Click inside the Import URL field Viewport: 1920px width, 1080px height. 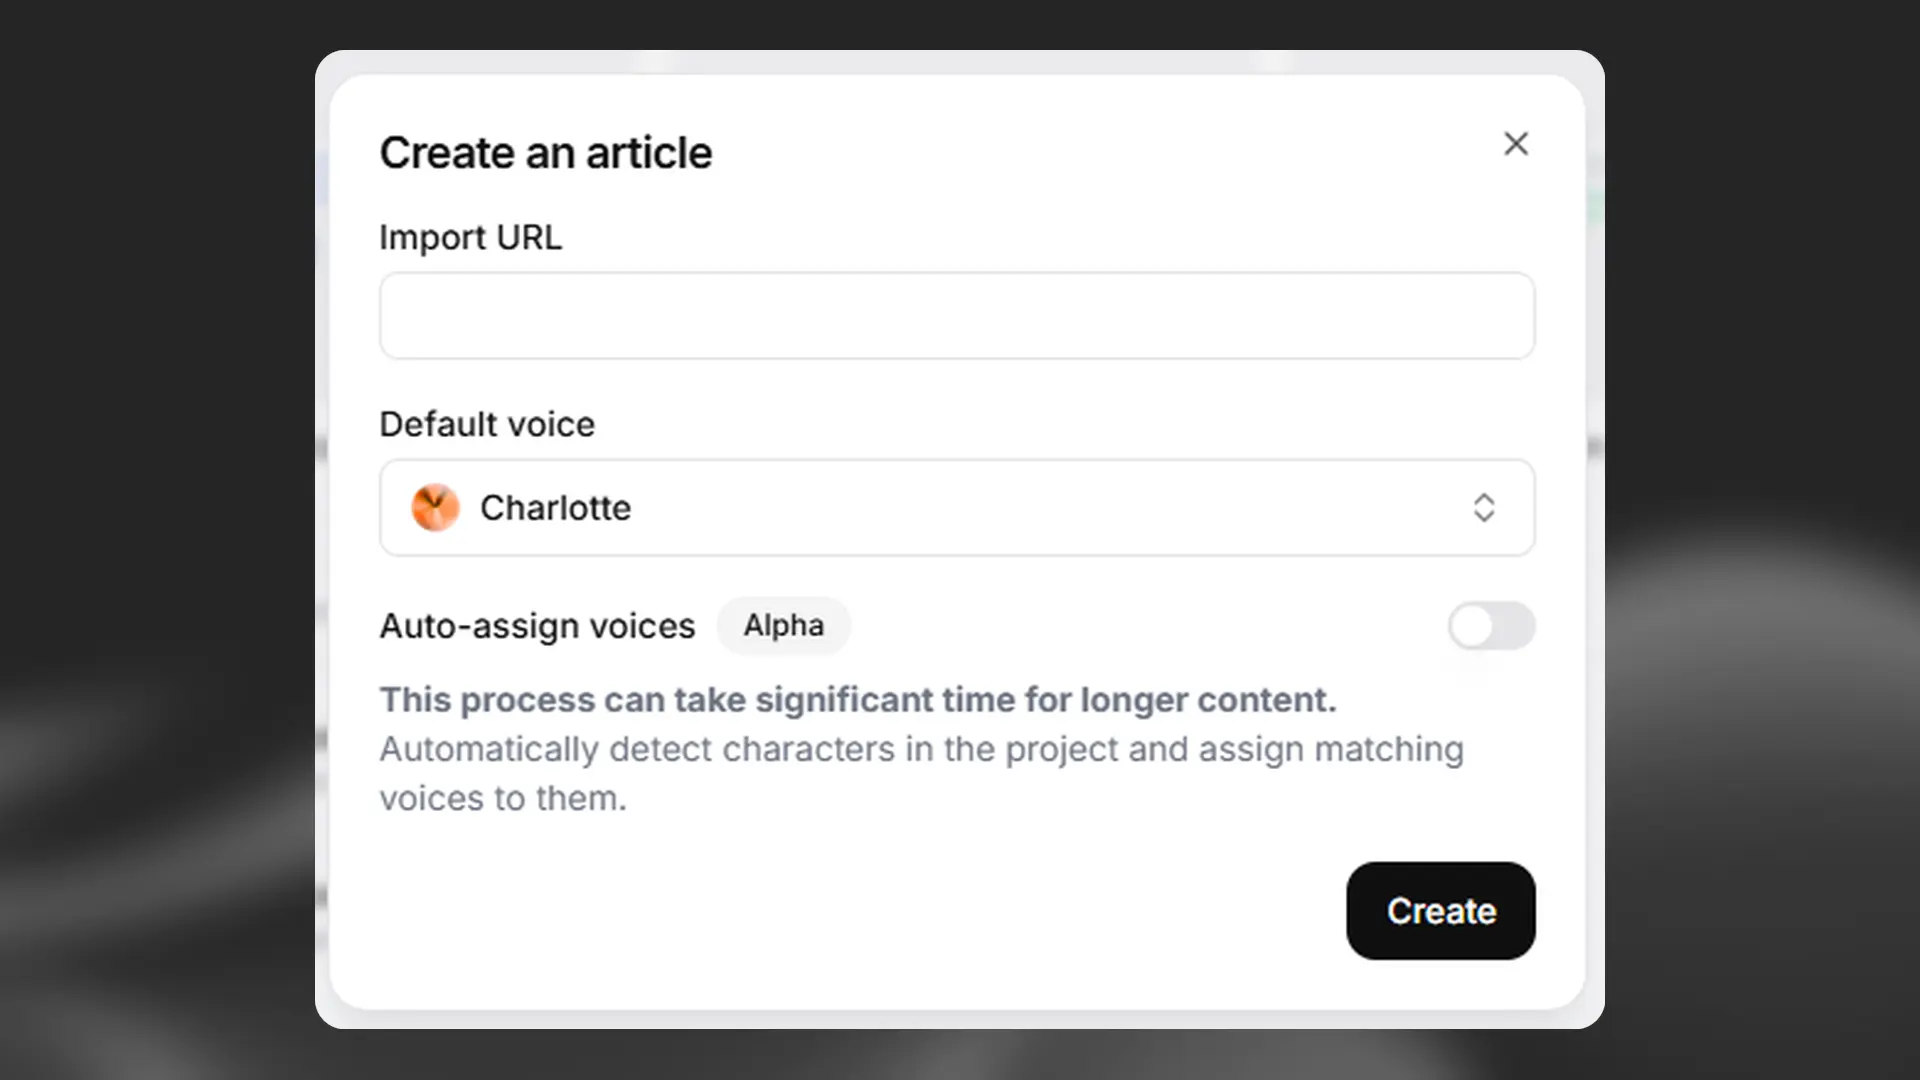pos(956,315)
